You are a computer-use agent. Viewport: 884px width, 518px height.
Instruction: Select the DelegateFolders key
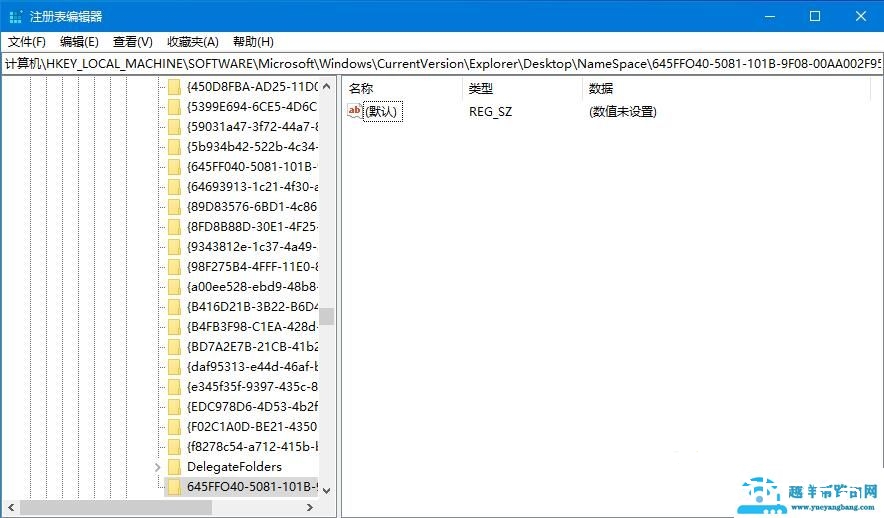pos(234,467)
